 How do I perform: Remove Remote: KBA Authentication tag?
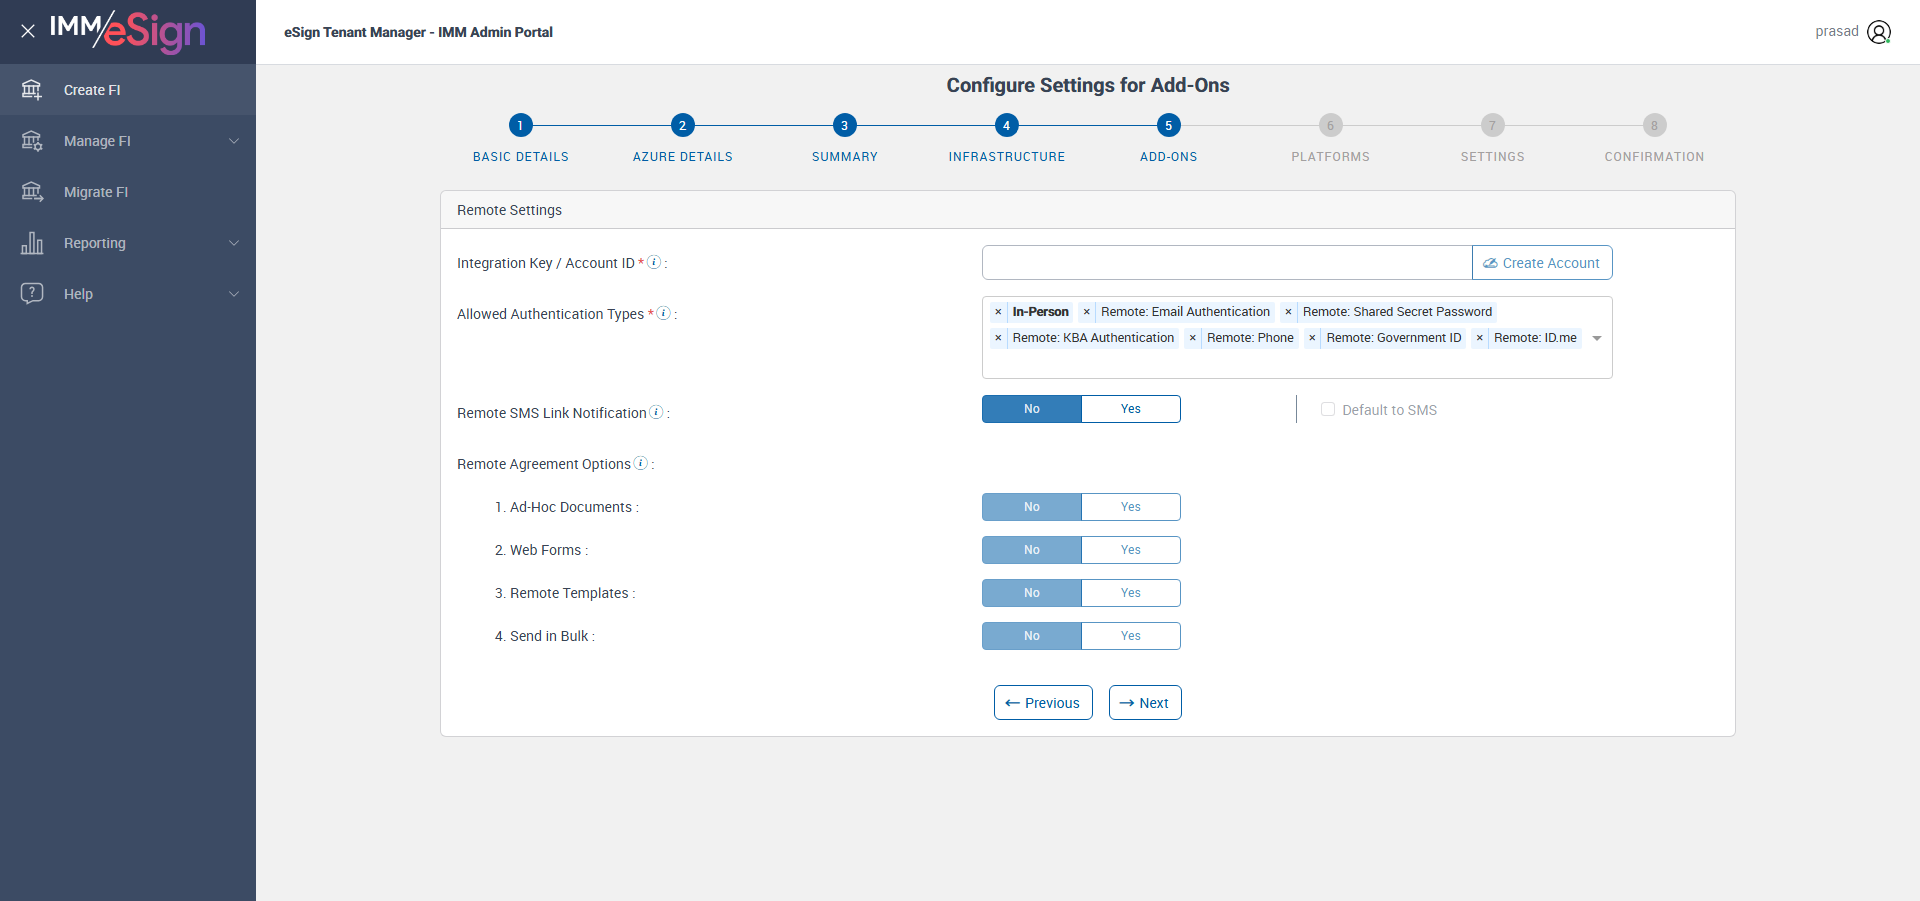[x=998, y=338]
